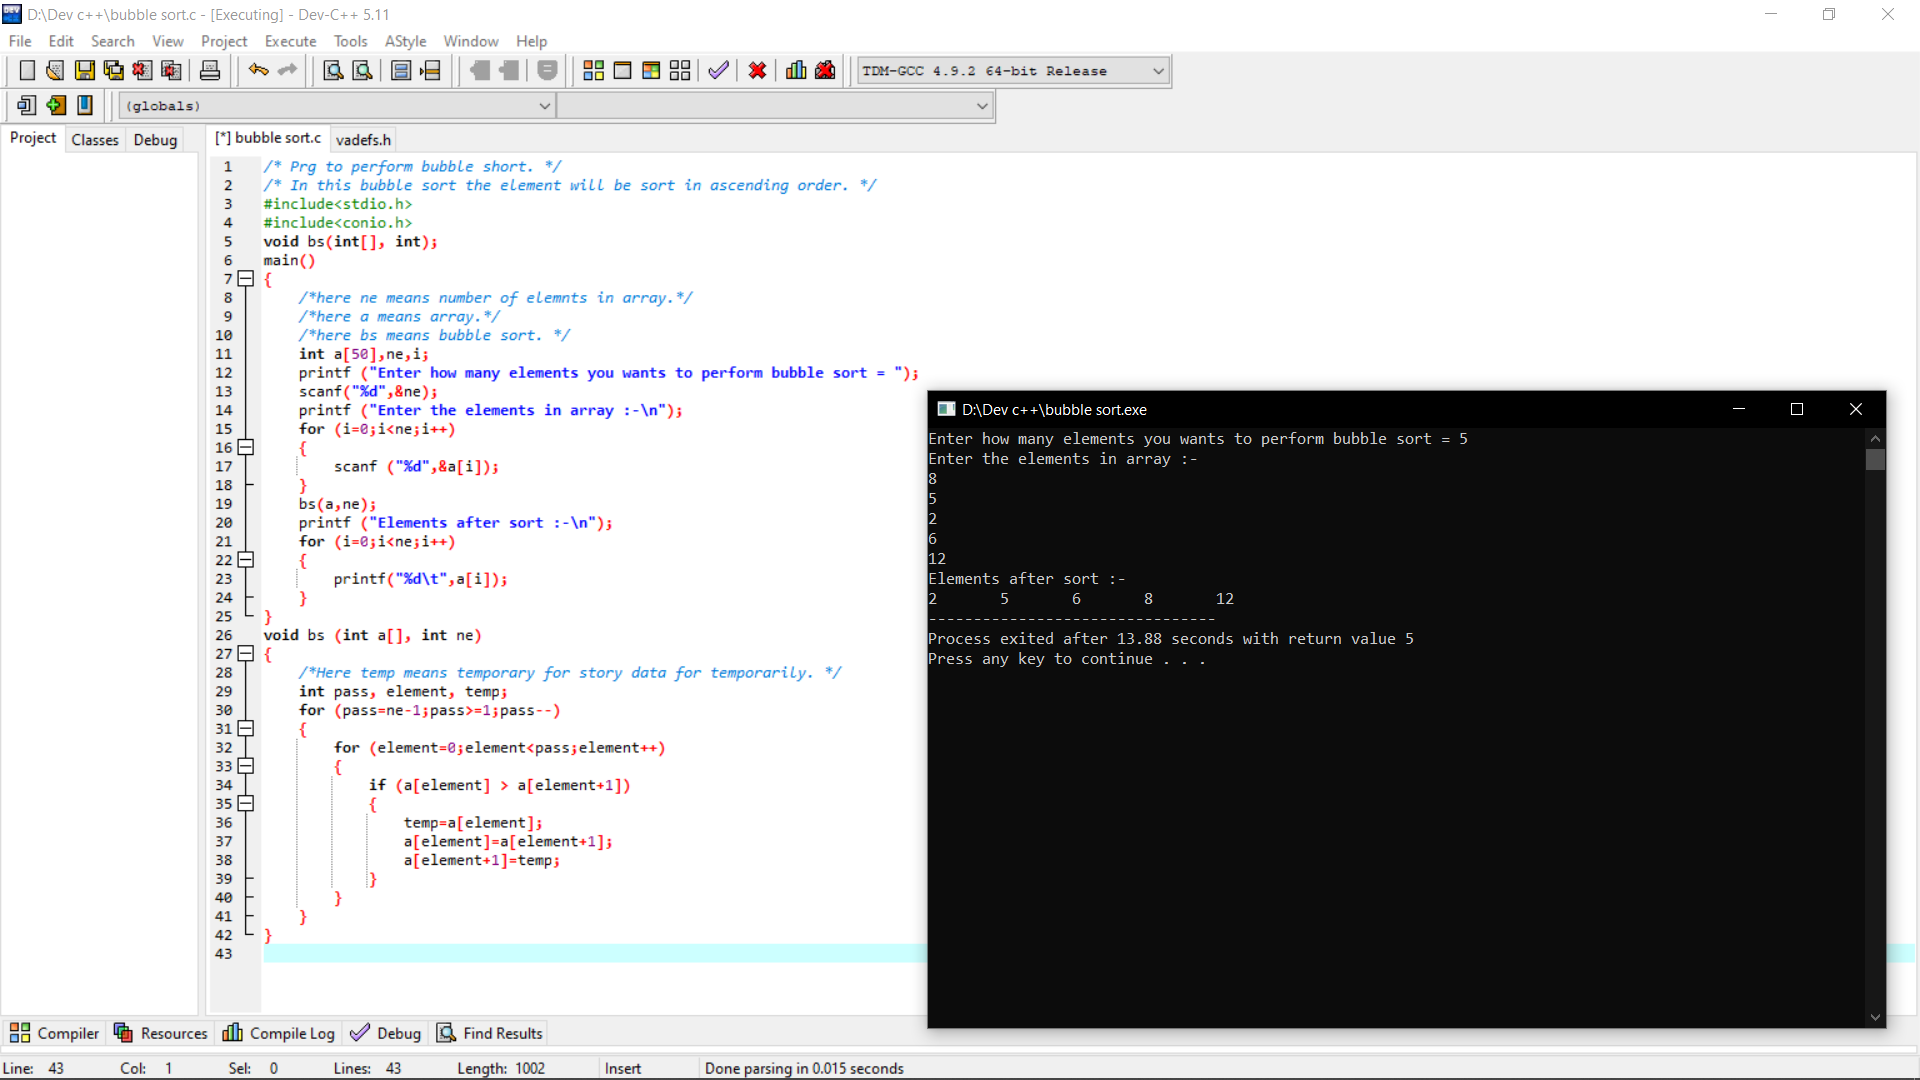Run a syntax check
1920x1080 pixels.
point(718,71)
